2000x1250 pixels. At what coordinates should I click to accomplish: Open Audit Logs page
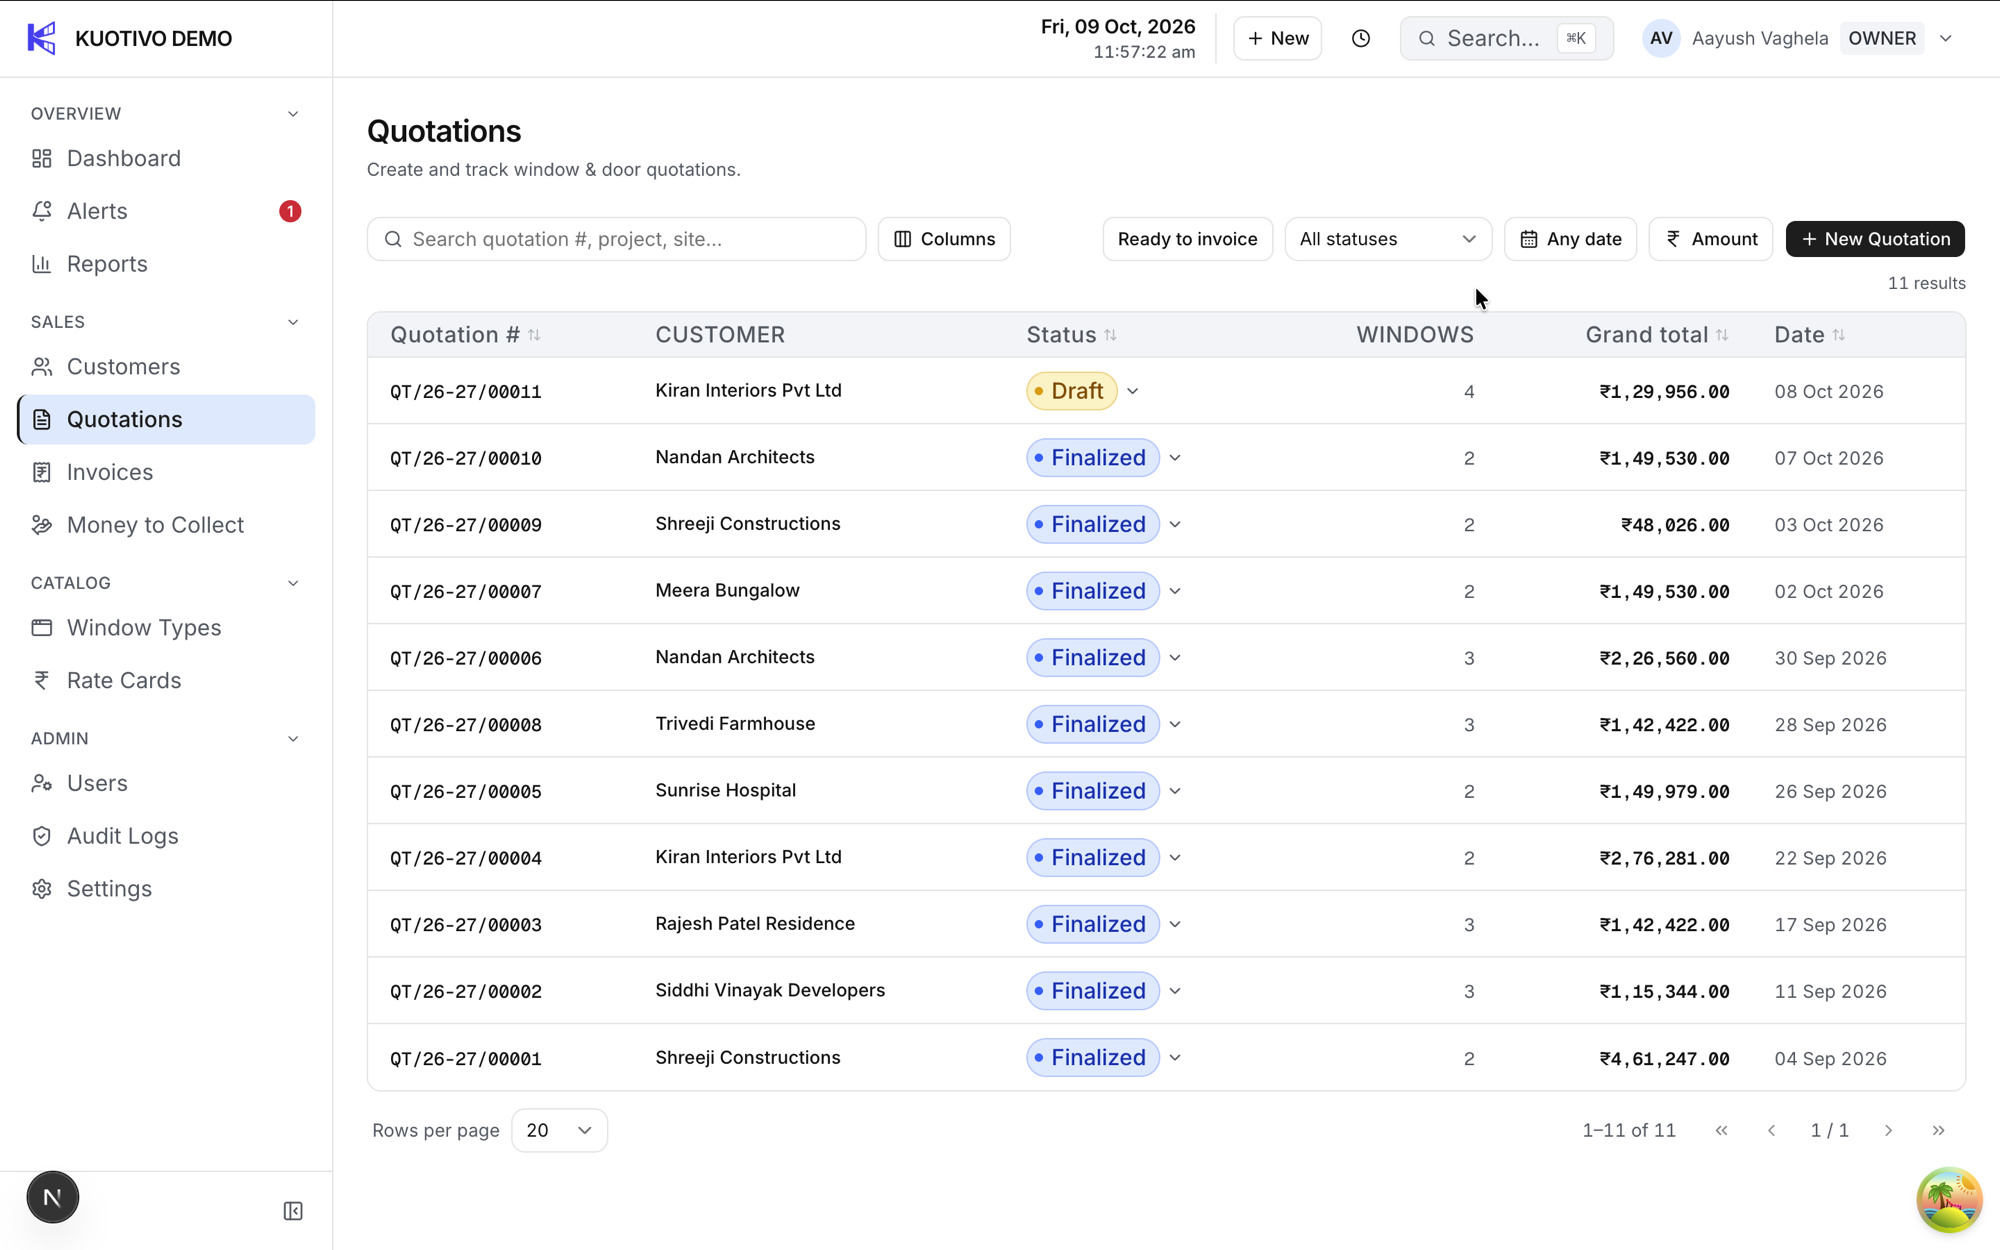166,836
